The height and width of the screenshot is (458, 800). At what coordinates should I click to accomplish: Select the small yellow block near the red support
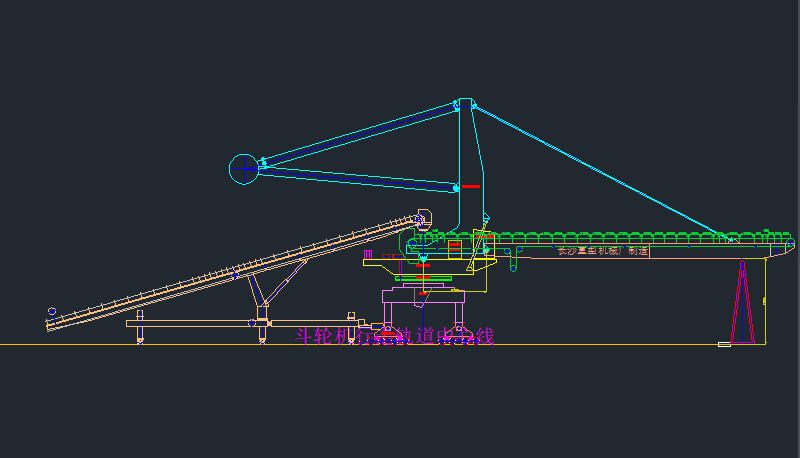724,344
